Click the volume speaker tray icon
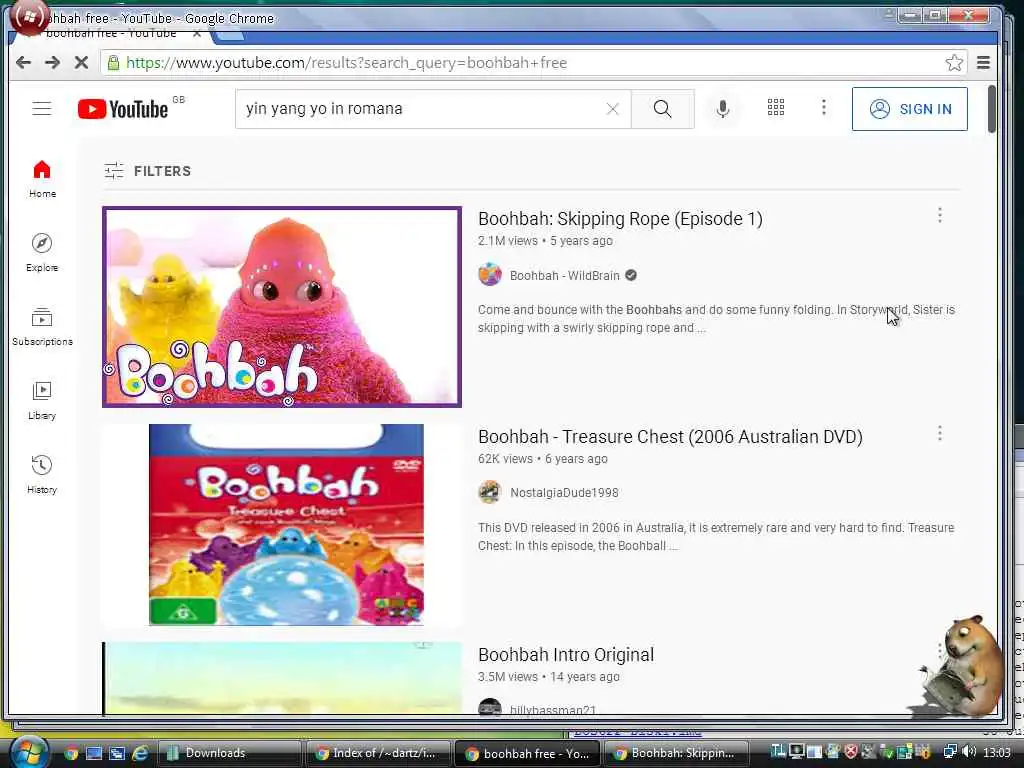The width and height of the screenshot is (1024, 768). point(968,752)
